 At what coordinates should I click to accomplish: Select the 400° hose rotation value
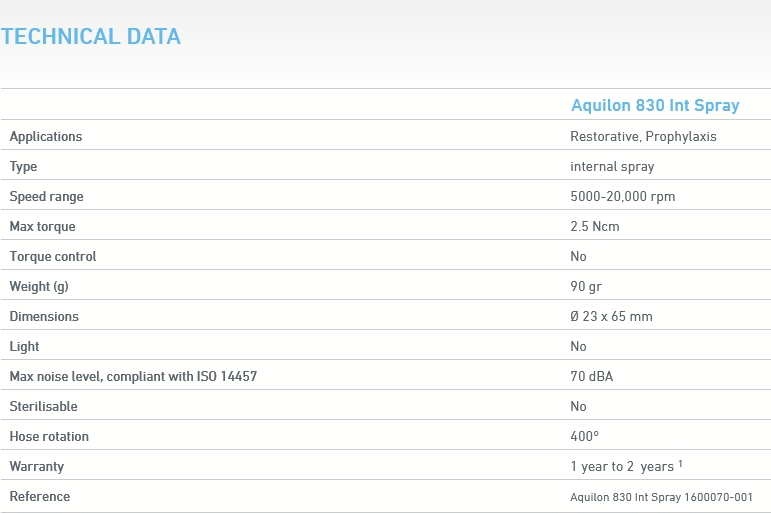[585, 436]
